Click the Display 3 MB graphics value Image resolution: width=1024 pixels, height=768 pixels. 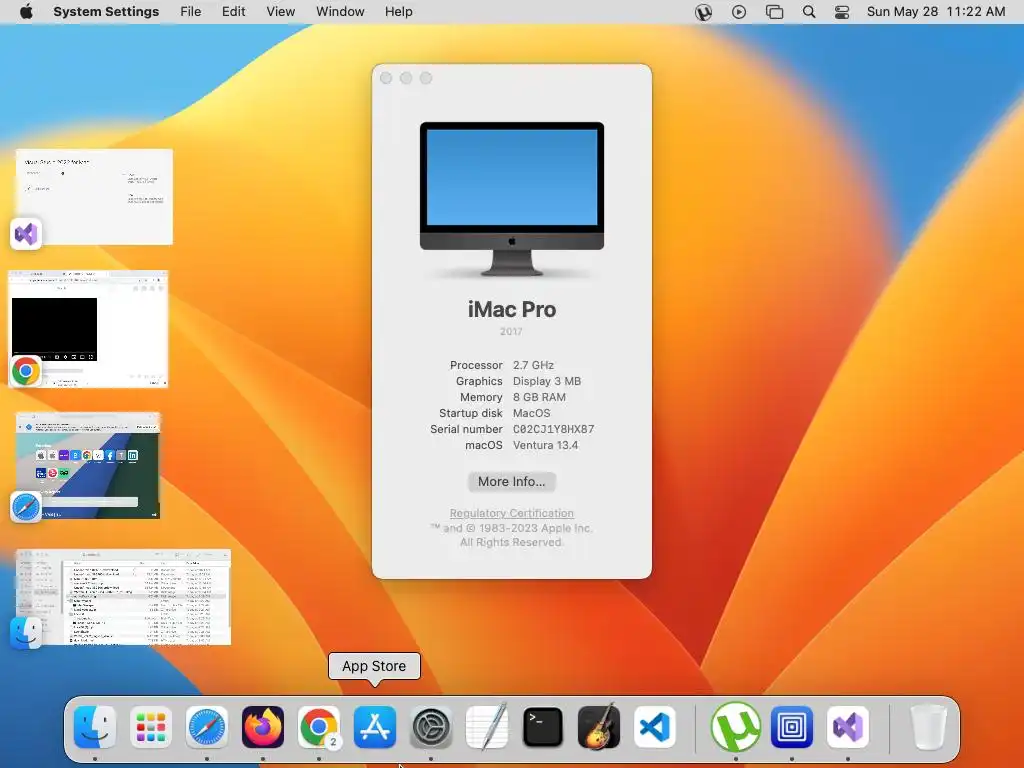(547, 381)
